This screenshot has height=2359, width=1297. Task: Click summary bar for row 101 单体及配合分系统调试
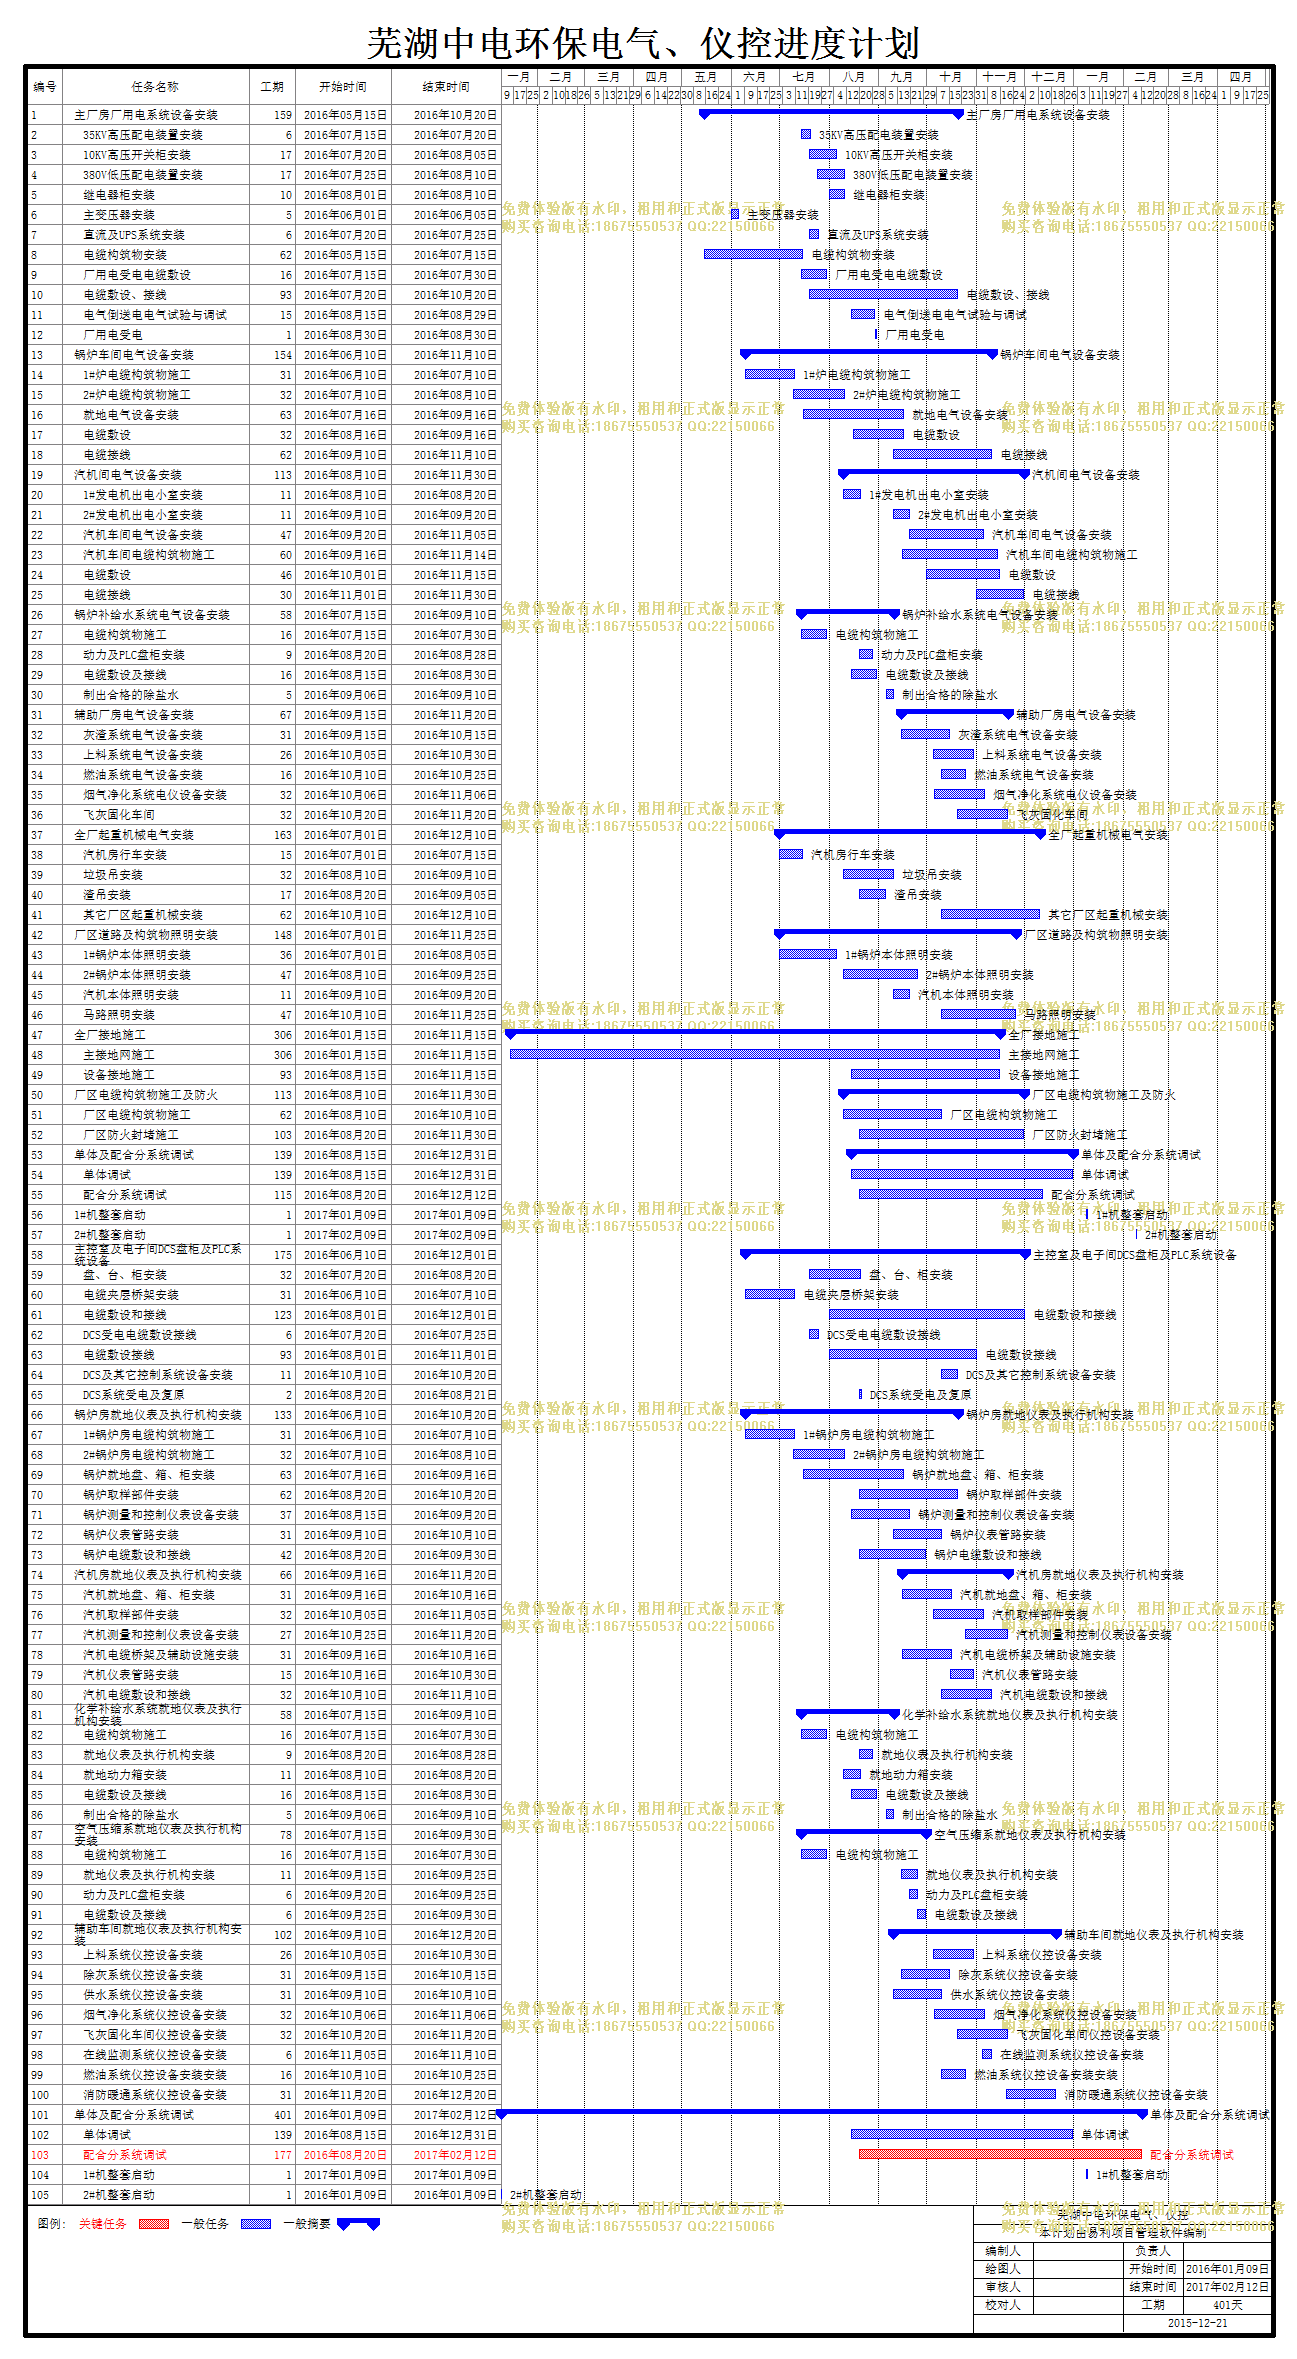(822, 2113)
